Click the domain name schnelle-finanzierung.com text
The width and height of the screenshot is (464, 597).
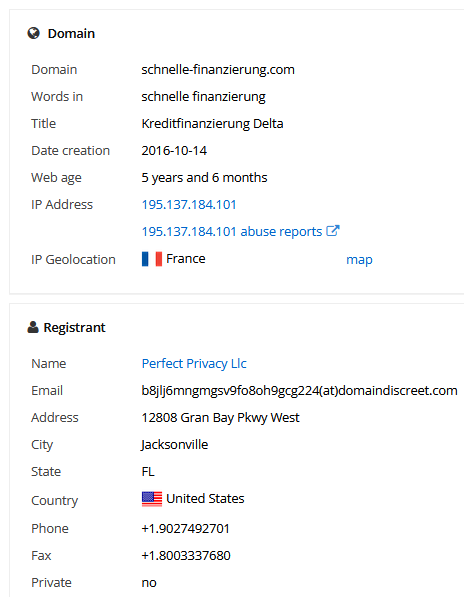coord(218,70)
